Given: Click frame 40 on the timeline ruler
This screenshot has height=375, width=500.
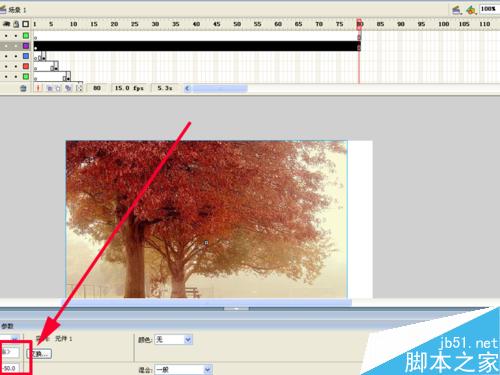Looking at the screenshot, I should (196, 24).
